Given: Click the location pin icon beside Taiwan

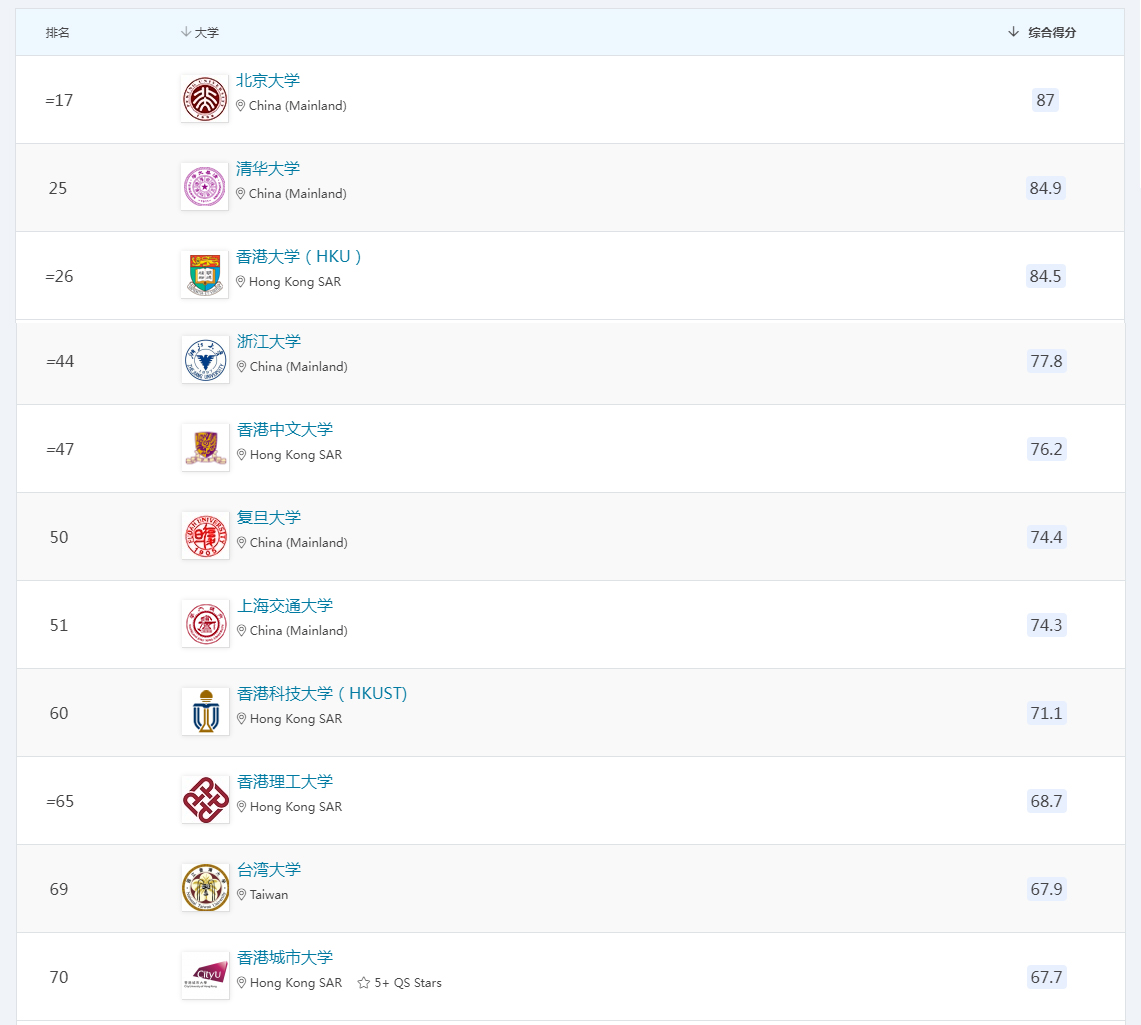Looking at the screenshot, I should (x=241, y=895).
